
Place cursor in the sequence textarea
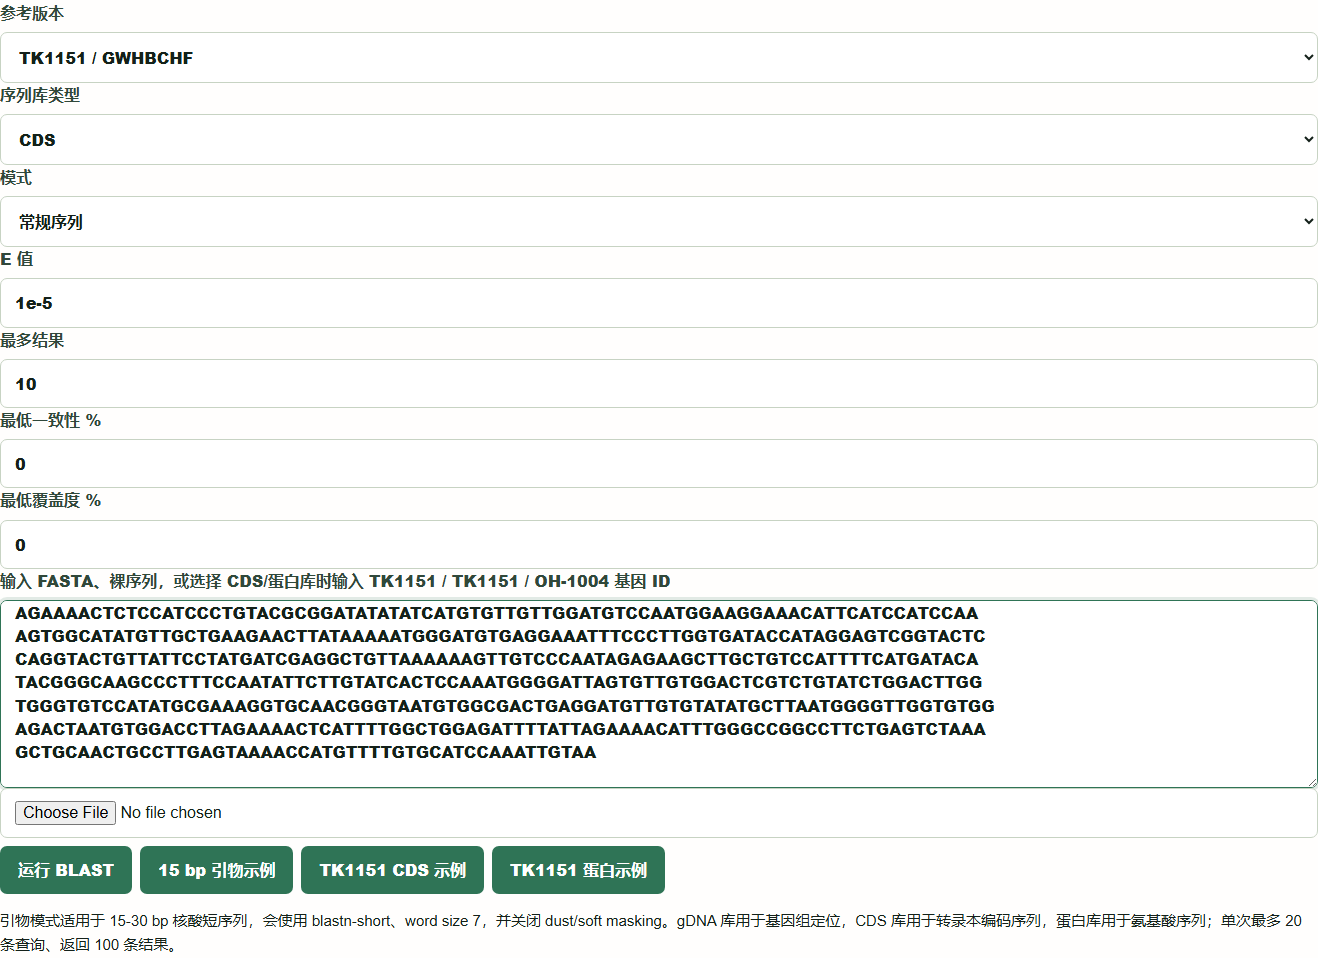[659, 694]
